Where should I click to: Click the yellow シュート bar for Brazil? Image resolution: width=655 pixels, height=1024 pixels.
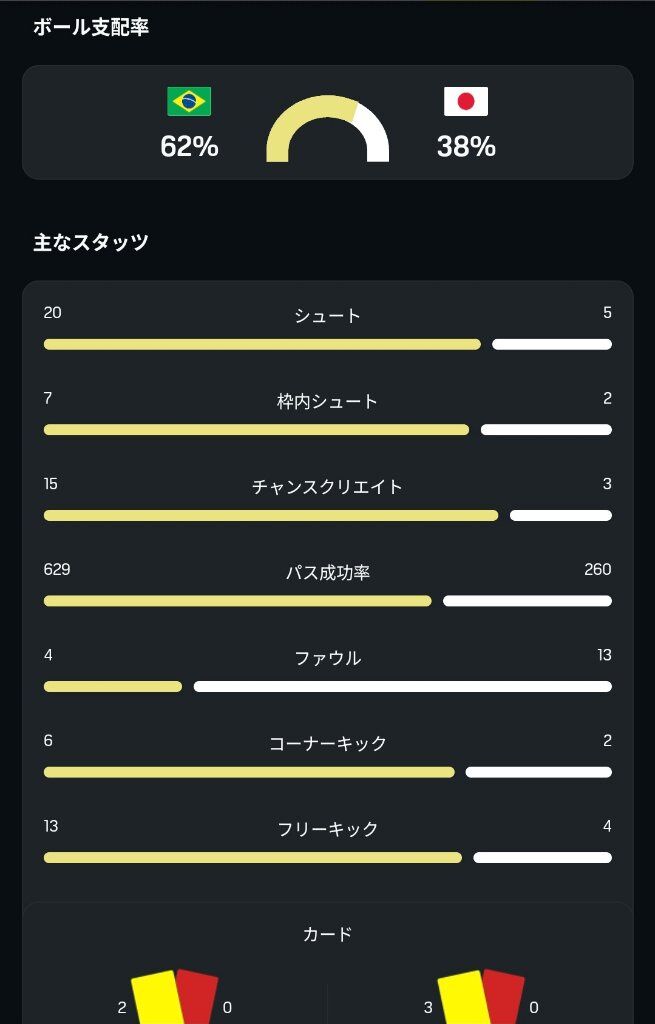tap(262, 344)
